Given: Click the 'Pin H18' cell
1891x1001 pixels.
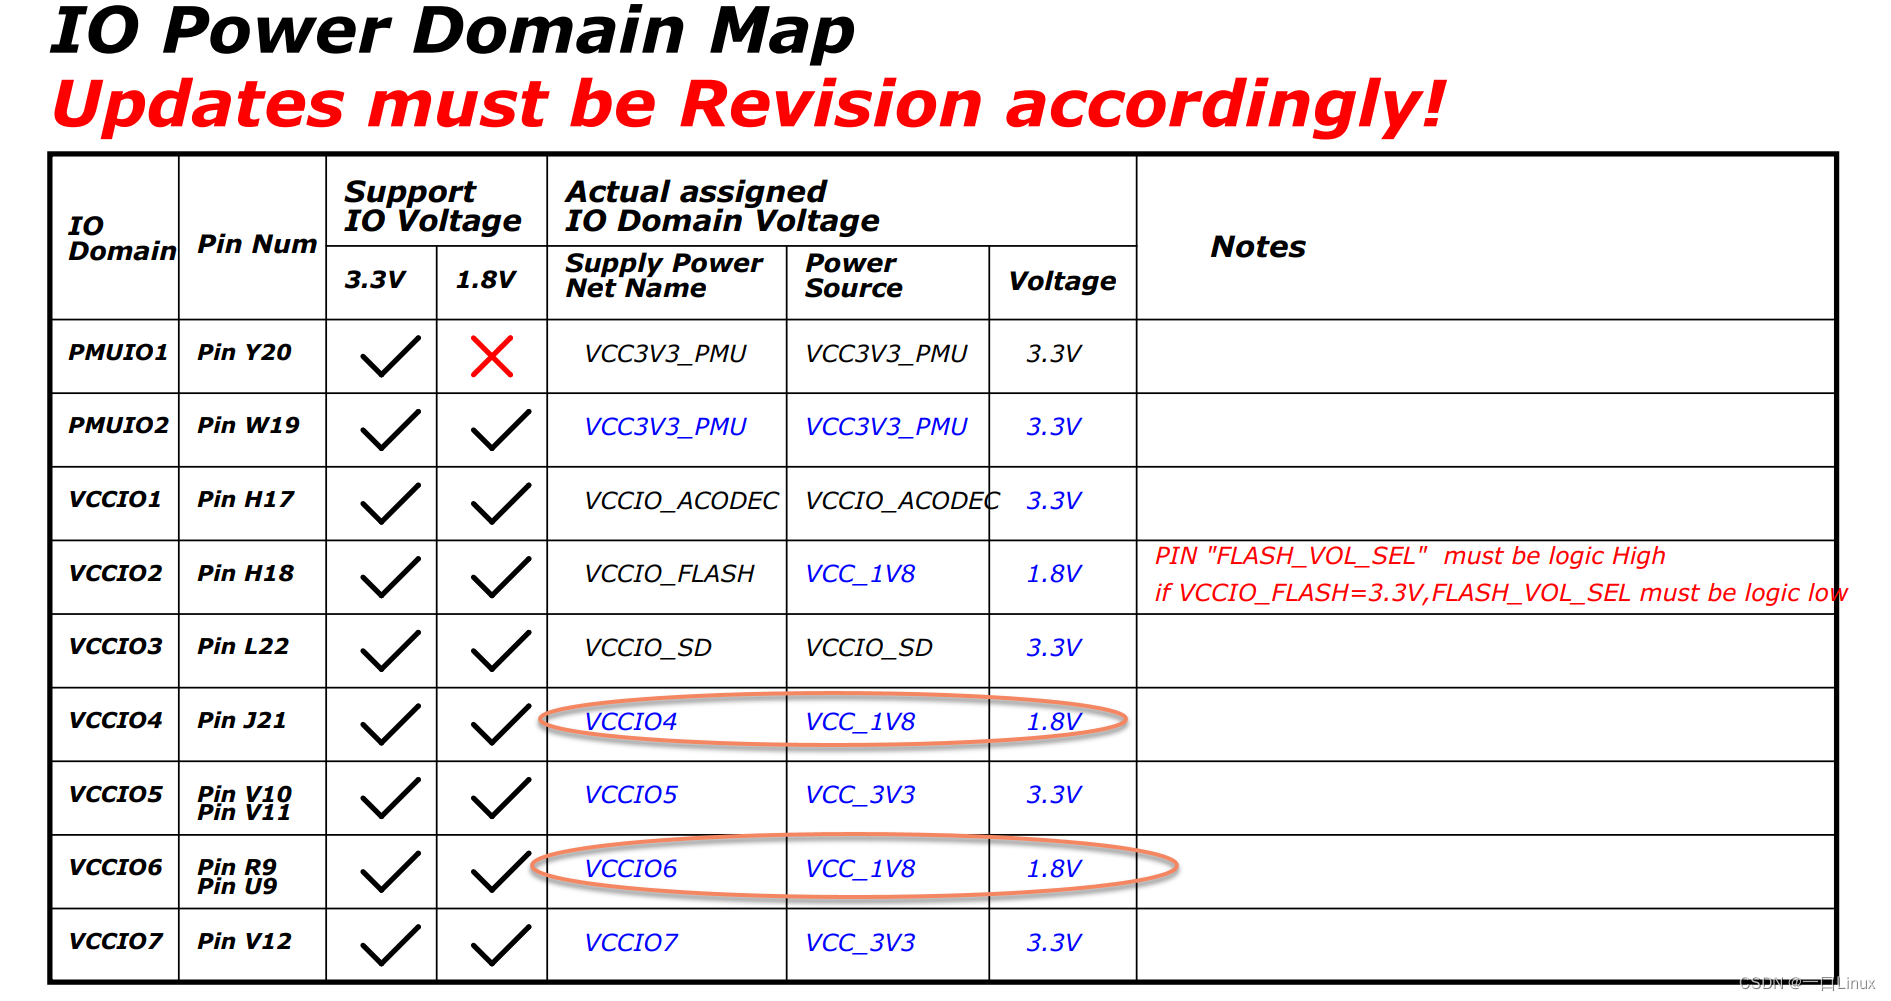Looking at the screenshot, I should coord(246,573).
